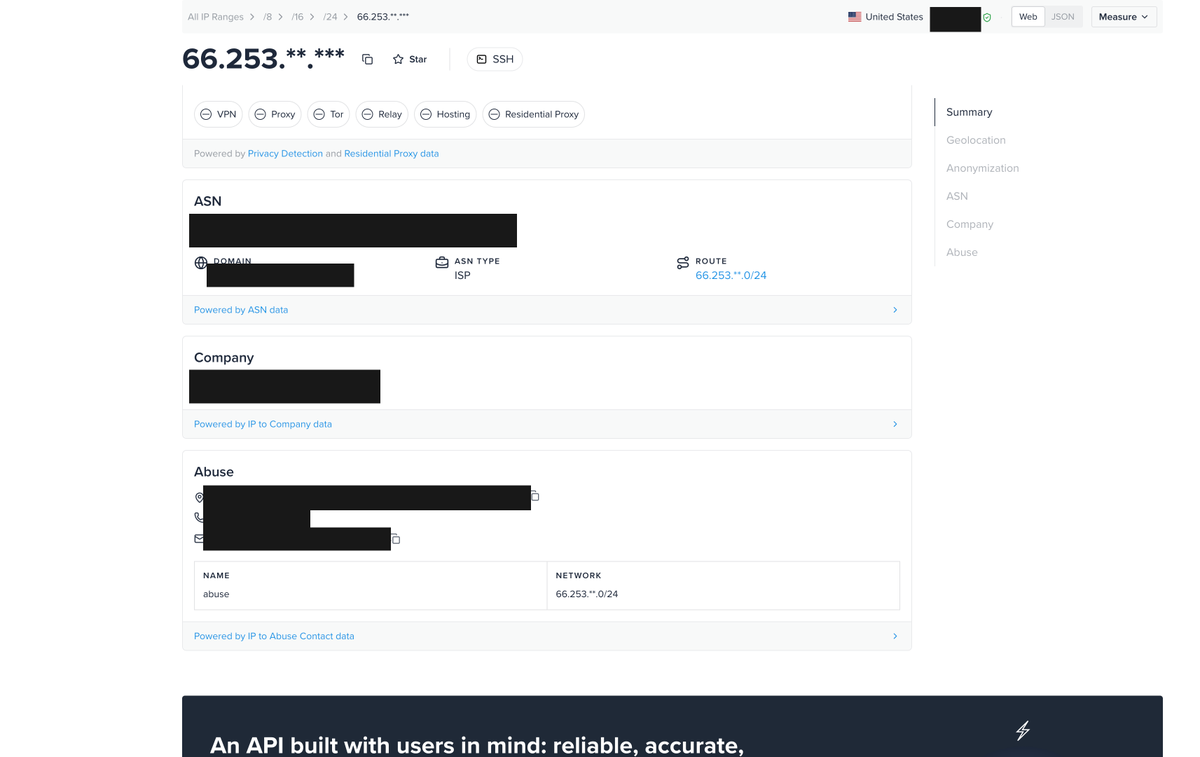The width and height of the screenshot is (1200, 757).
Task: Click the green shield icon in header
Action: click(987, 17)
